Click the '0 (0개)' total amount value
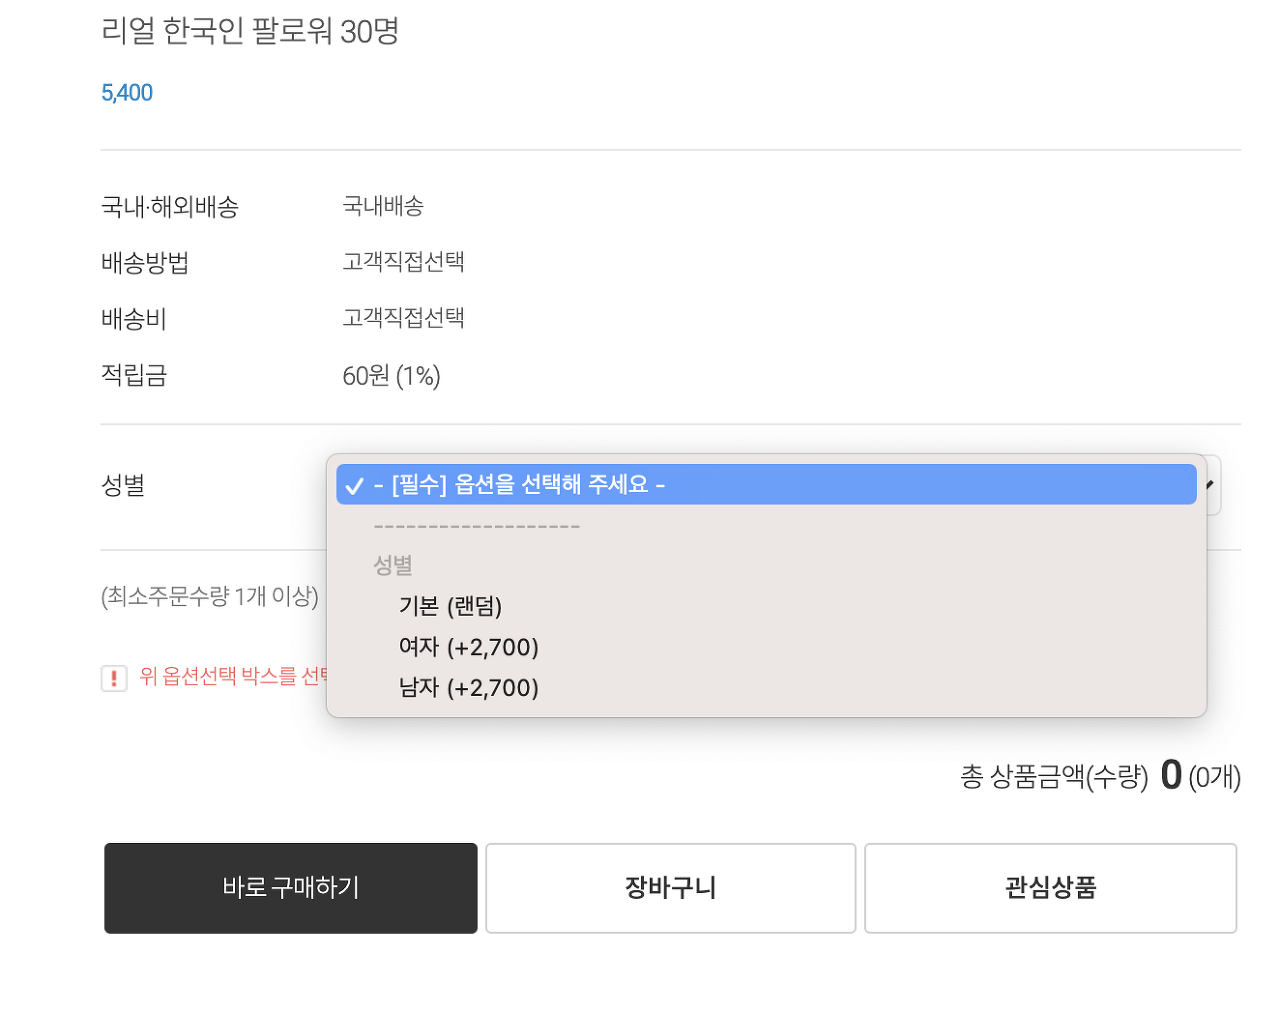Image resolution: width=1280 pixels, height=1011 pixels. [x=1201, y=776]
